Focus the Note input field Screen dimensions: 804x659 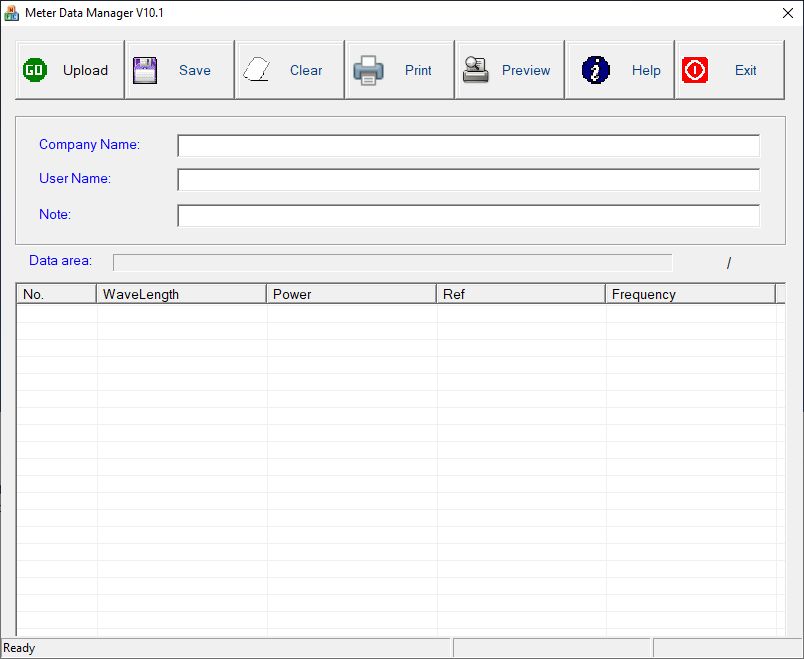click(468, 216)
